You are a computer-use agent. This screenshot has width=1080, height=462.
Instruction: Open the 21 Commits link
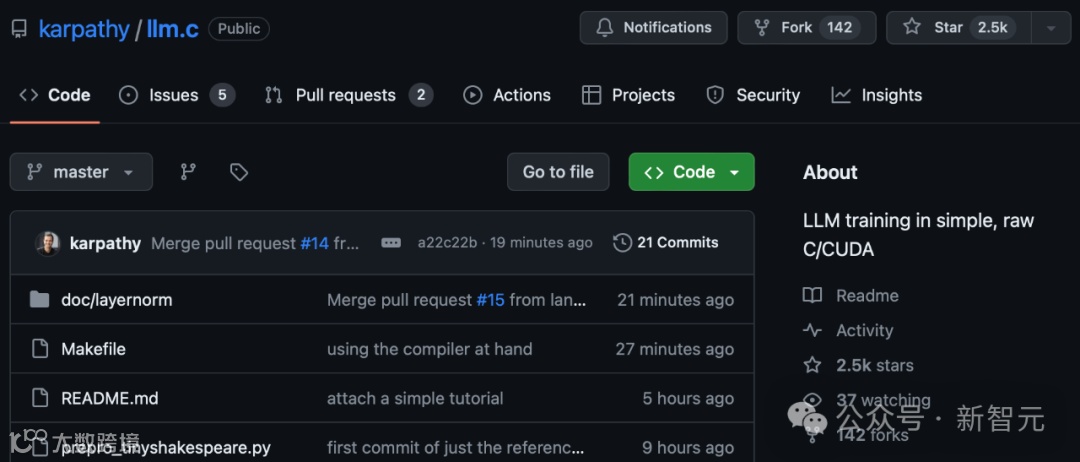[666, 243]
